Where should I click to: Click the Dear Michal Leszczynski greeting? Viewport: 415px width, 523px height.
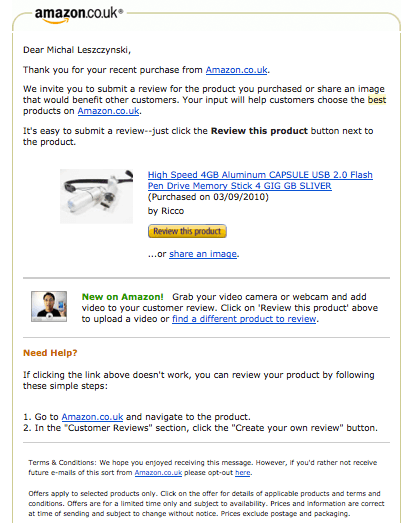tap(77, 50)
